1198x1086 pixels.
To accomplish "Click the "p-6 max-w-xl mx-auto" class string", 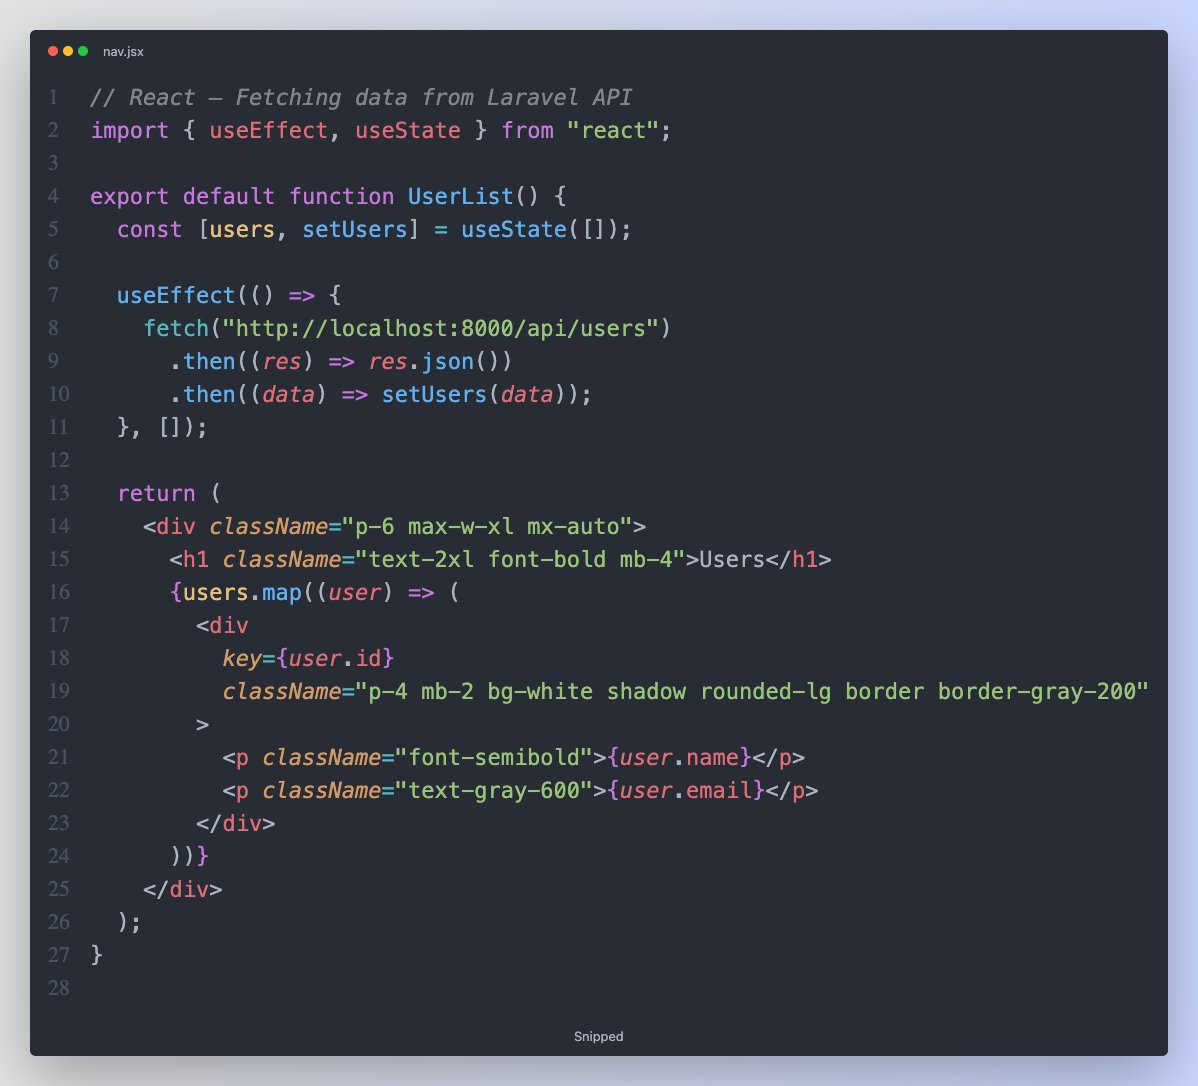I will coord(487,527).
